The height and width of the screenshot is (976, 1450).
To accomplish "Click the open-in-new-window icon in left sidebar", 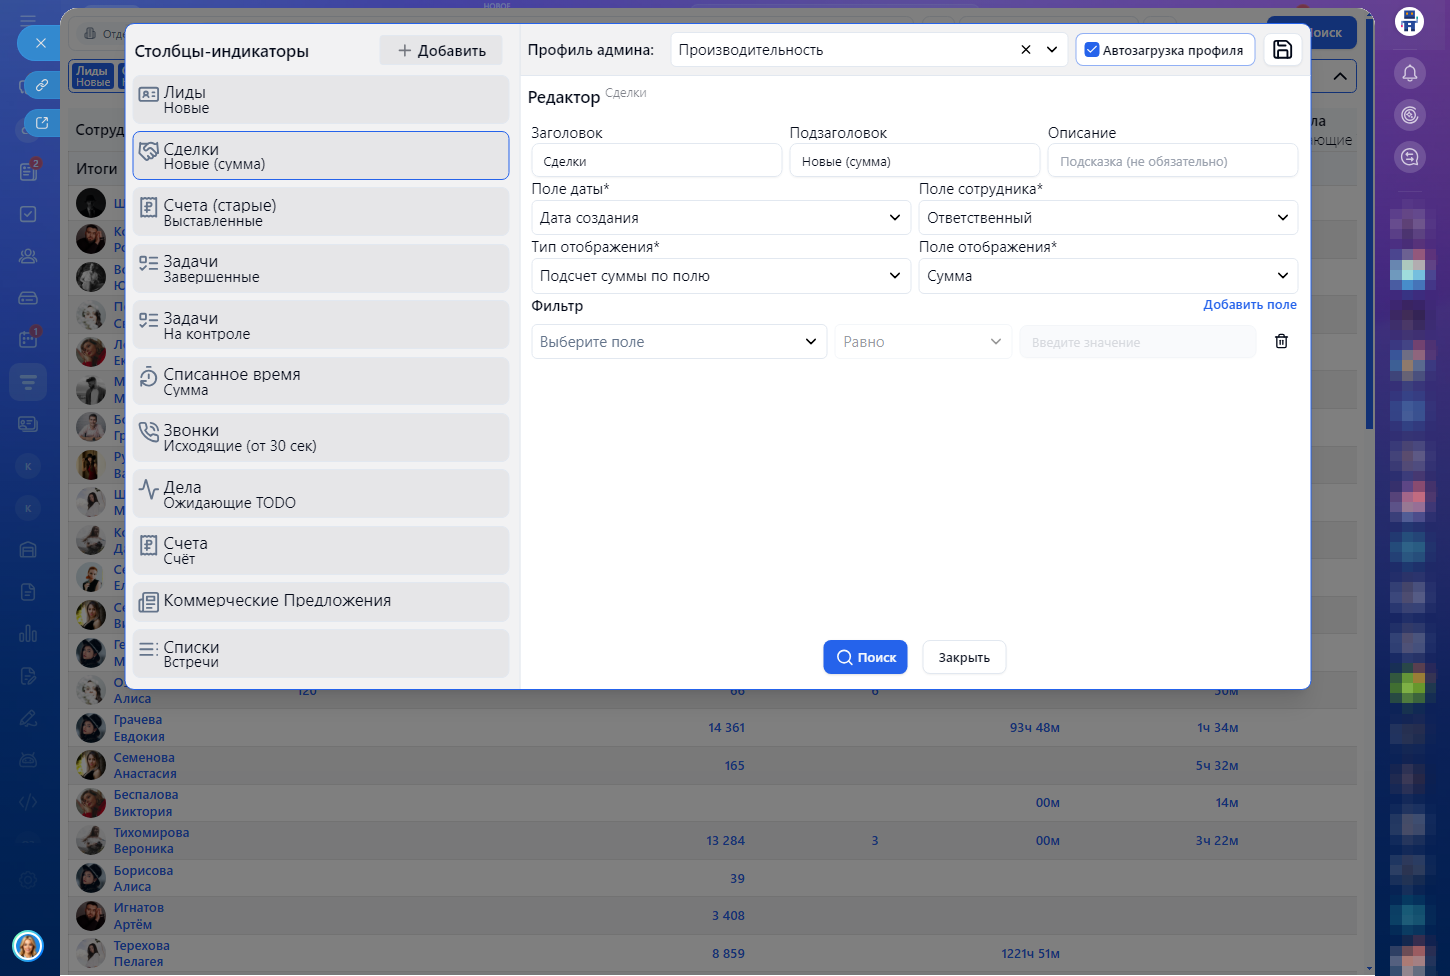I will [x=41, y=123].
